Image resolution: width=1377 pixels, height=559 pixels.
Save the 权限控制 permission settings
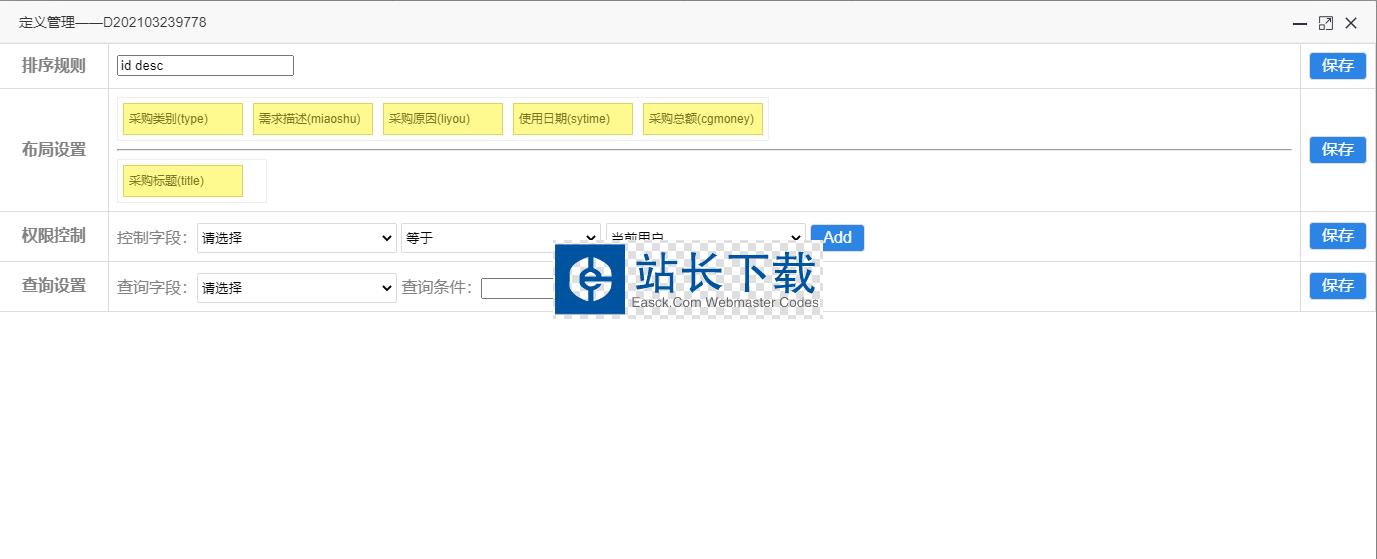point(1337,236)
